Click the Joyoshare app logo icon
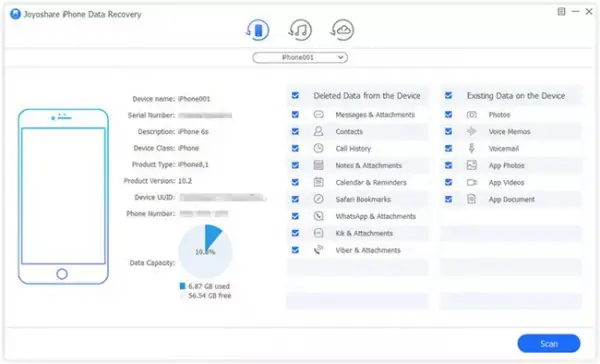 (15, 14)
